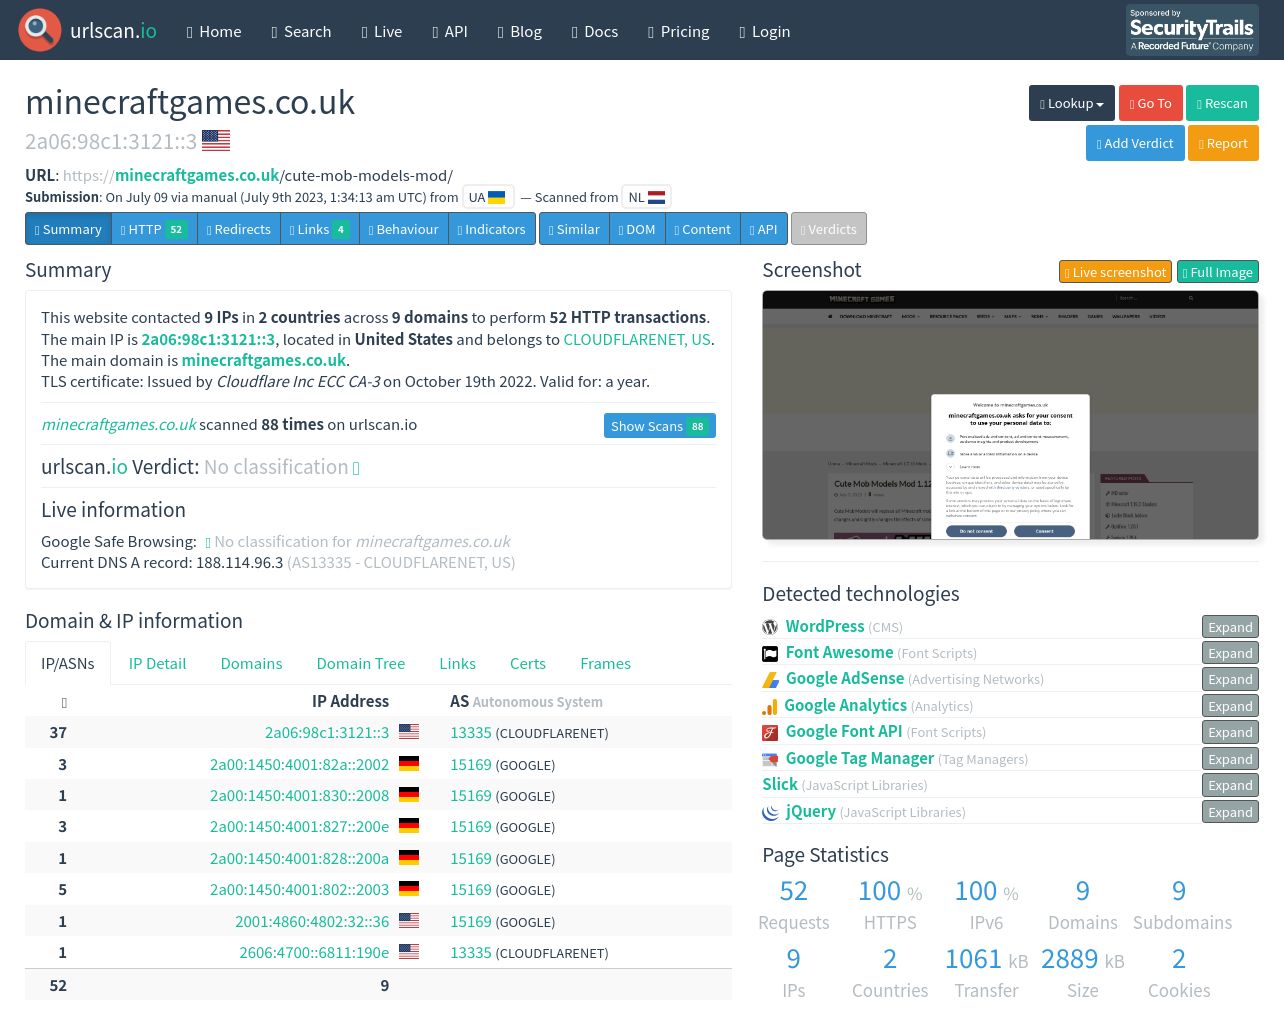
Task: Select the Domain Tree tab
Action: pyautogui.click(x=361, y=663)
